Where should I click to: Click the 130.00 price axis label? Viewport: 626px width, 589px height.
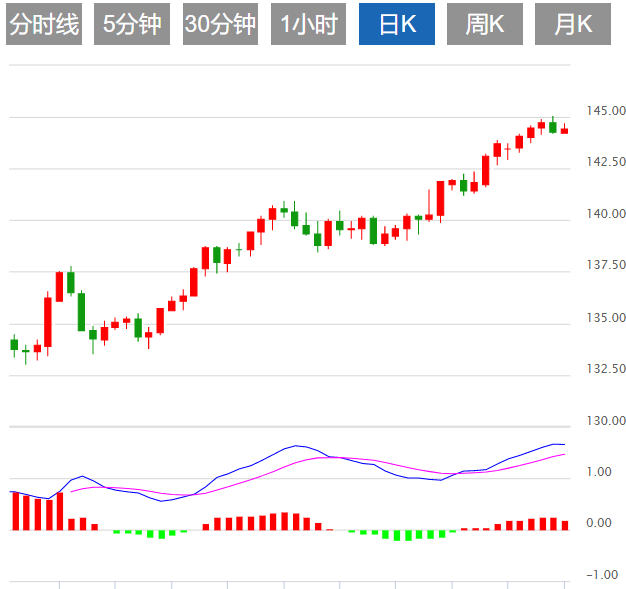(607, 421)
